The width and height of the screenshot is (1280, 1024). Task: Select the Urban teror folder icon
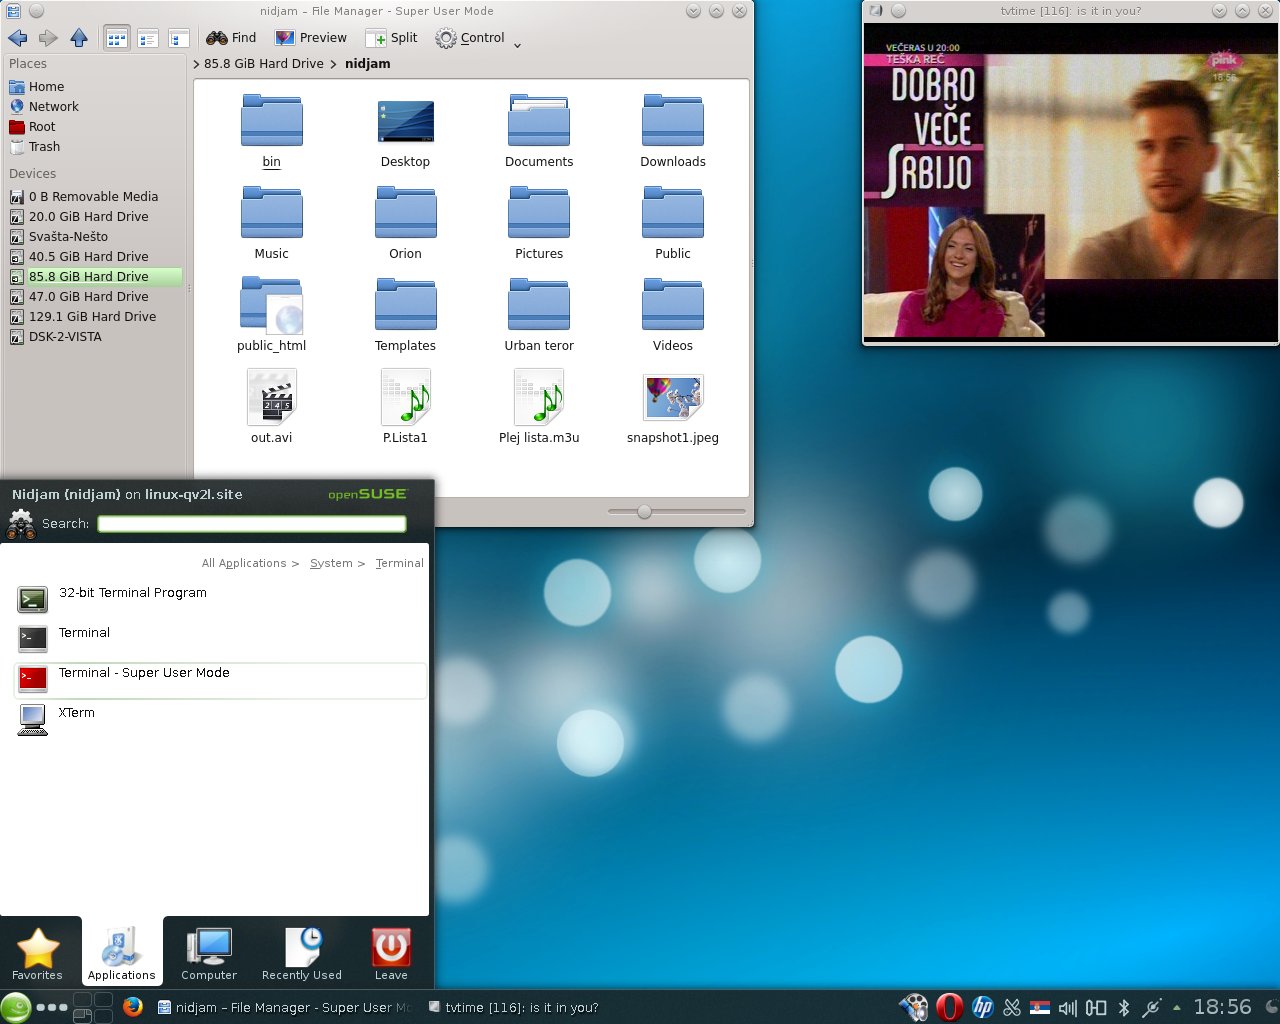539,304
